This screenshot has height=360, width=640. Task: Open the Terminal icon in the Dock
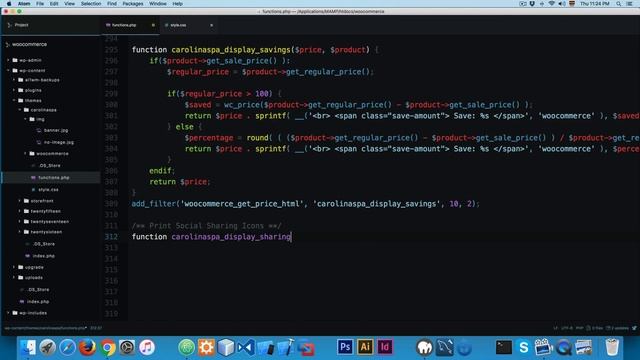click(x=504, y=347)
